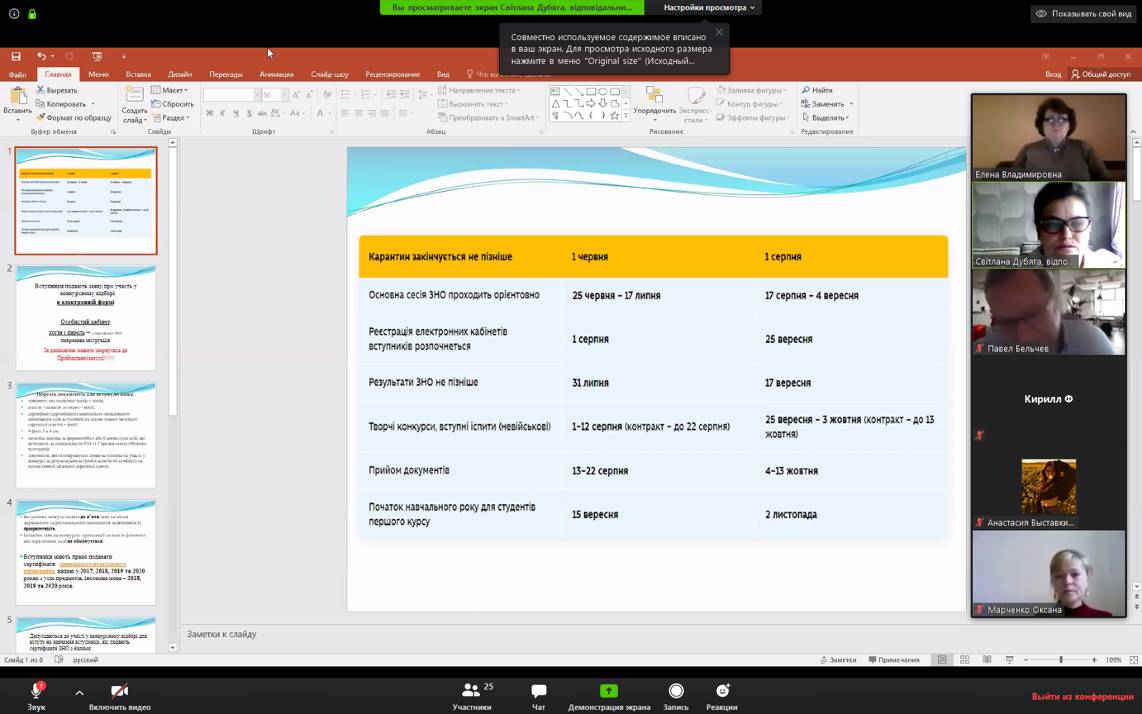Click the Показывать свой вид button
The width and height of the screenshot is (1142, 714).
click(x=1084, y=14)
